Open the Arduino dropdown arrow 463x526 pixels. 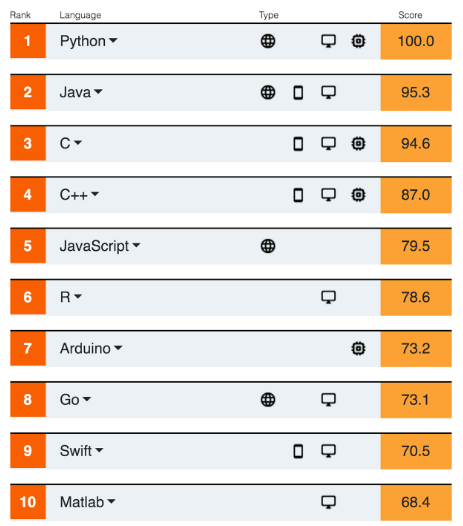pyautogui.click(x=118, y=348)
